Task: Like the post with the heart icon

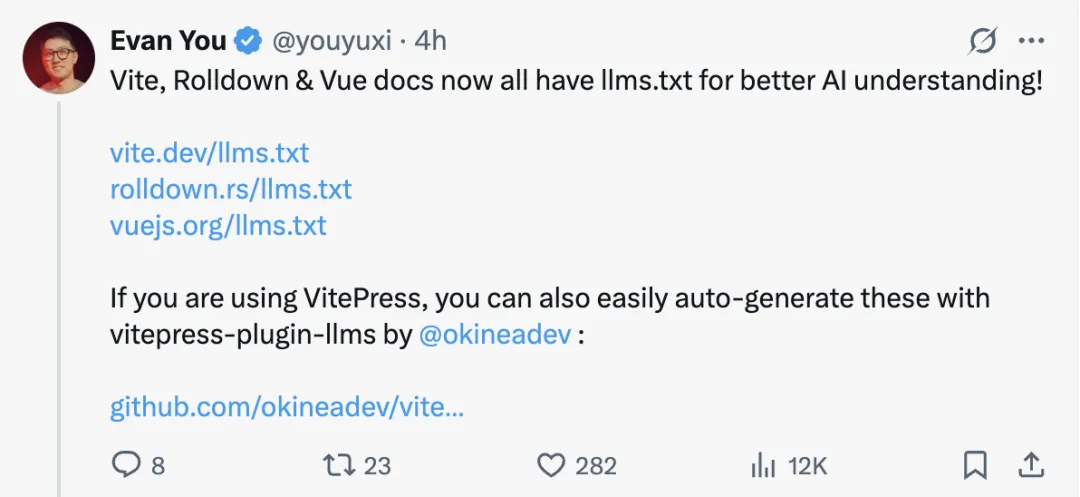Action: pos(550,466)
